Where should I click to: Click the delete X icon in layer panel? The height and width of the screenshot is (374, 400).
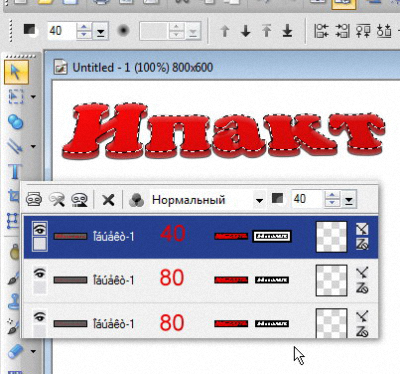click(108, 200)
